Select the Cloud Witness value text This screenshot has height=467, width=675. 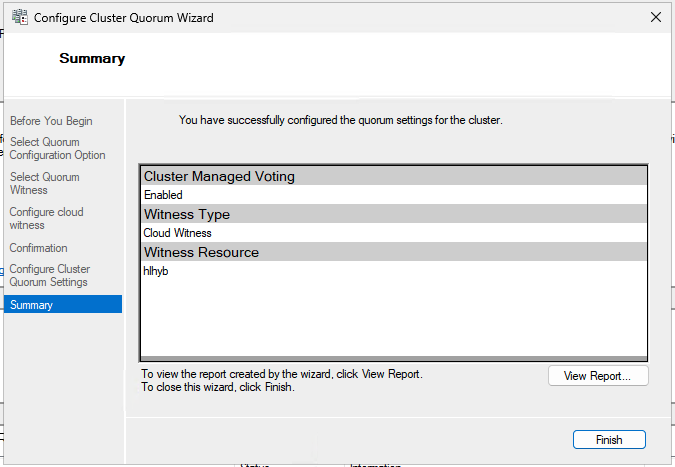click(177, 233)
